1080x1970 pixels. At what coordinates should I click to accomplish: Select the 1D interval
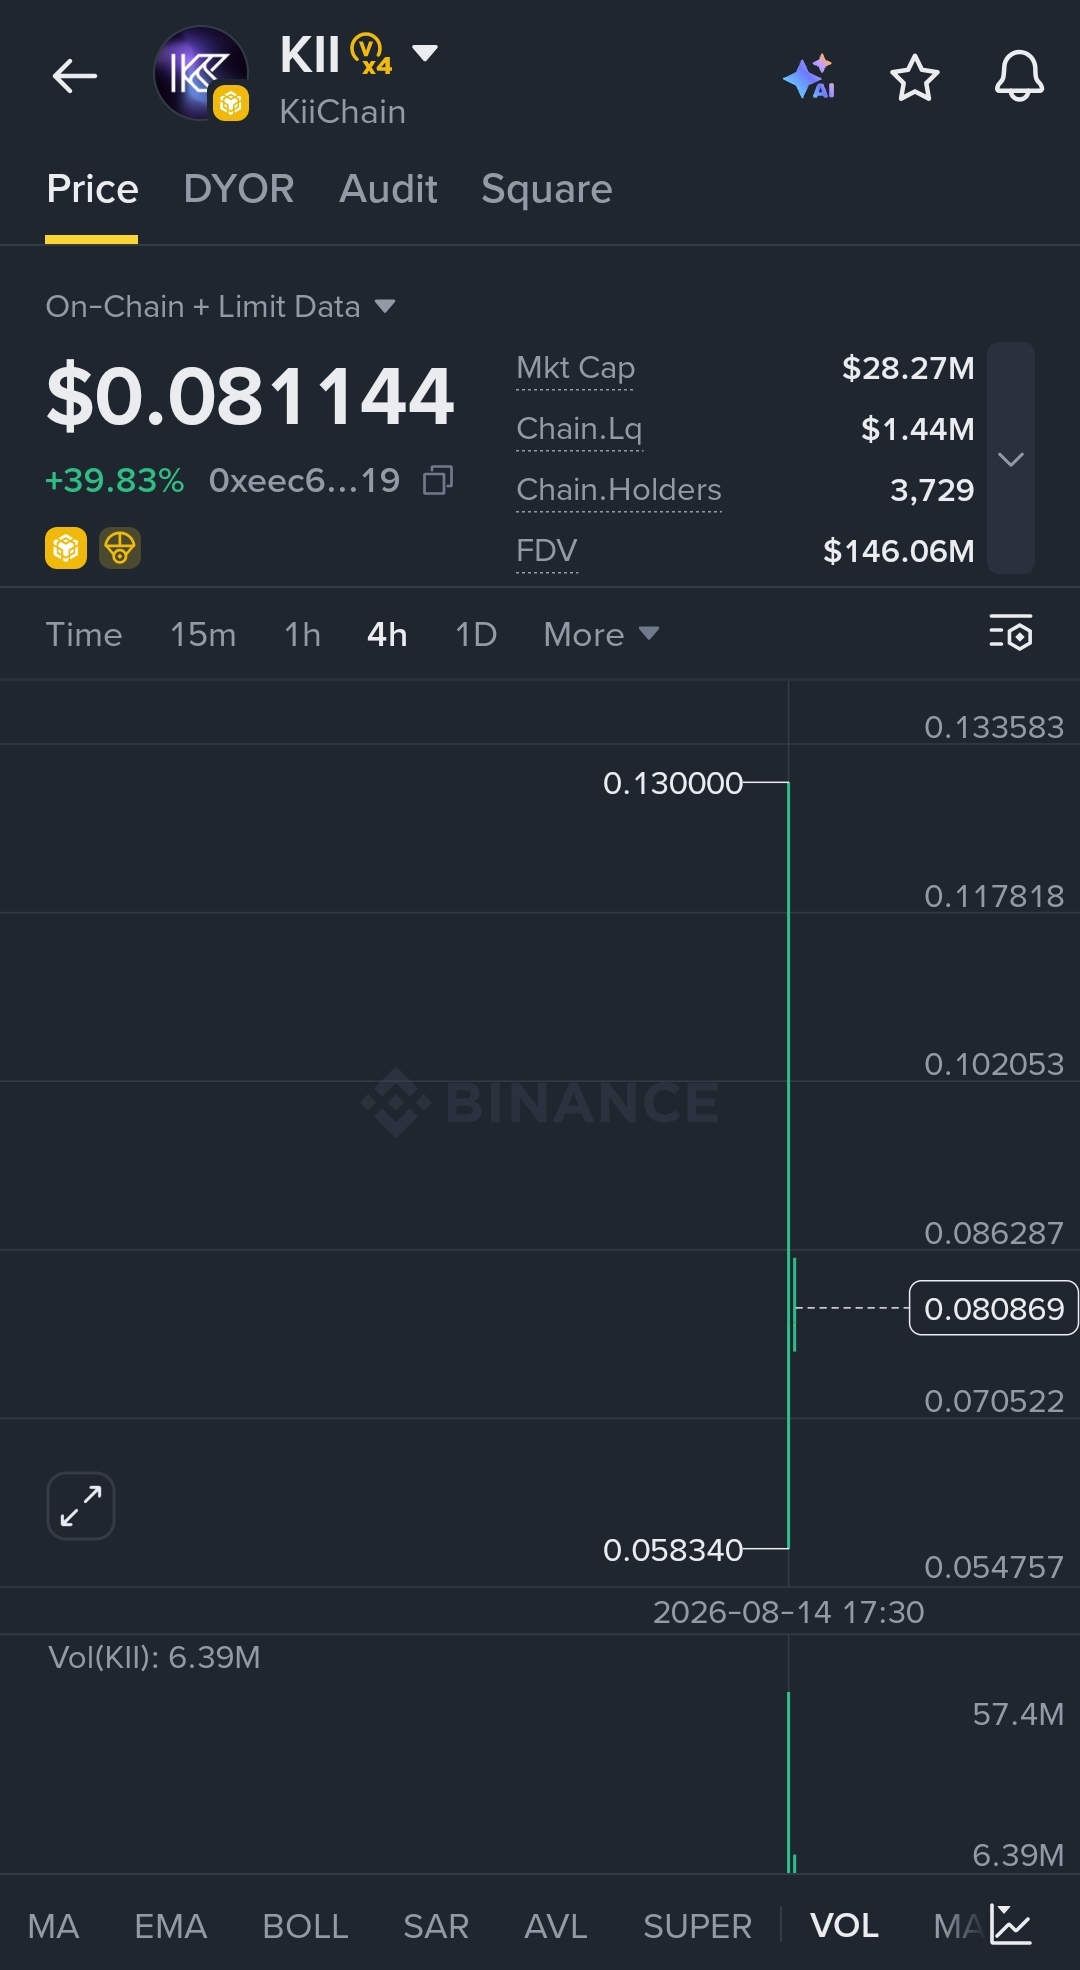[476, 635]
